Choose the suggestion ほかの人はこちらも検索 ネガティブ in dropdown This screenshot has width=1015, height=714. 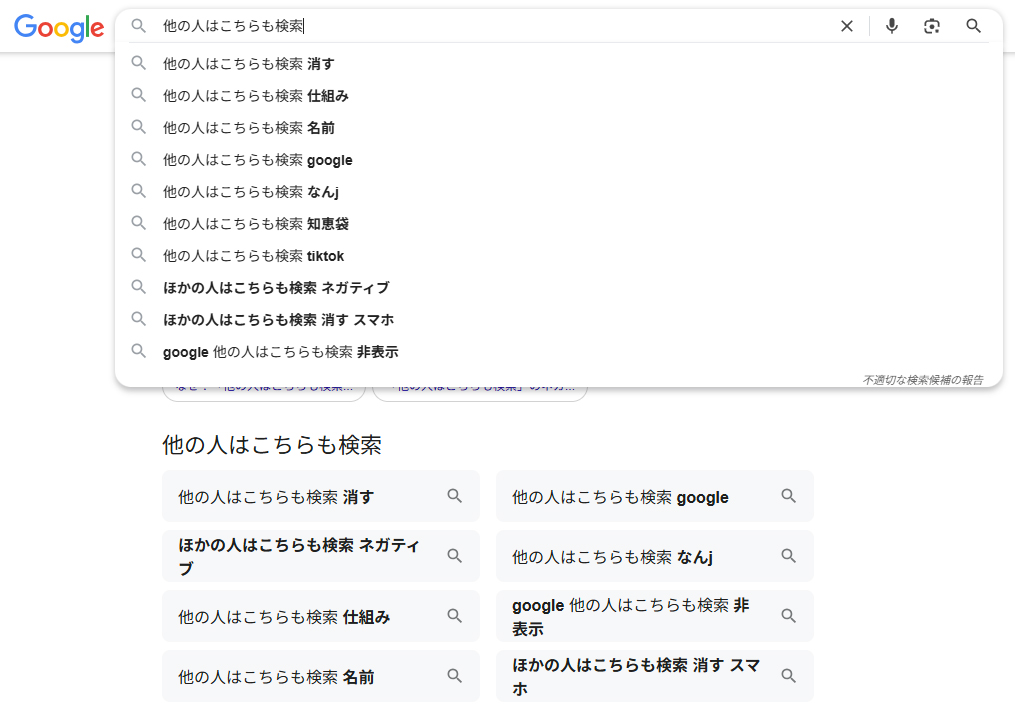276,288
